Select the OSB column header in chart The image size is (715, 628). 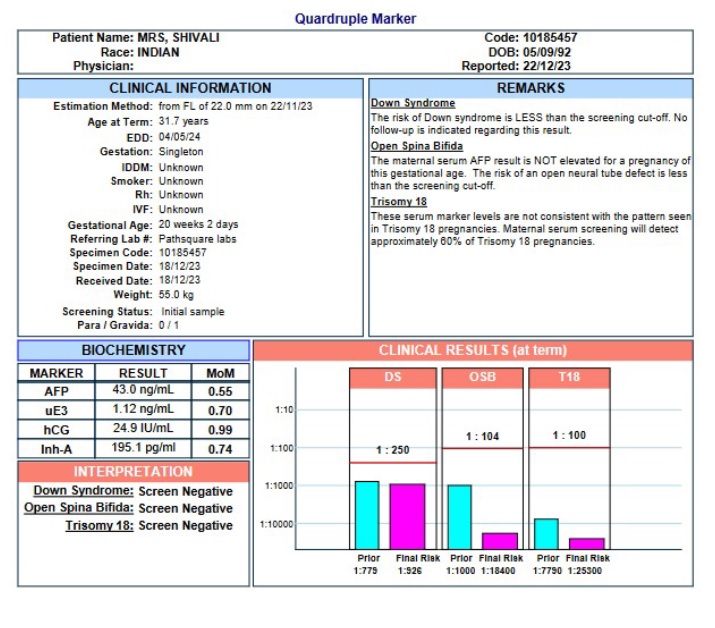[x=482, y=377]
